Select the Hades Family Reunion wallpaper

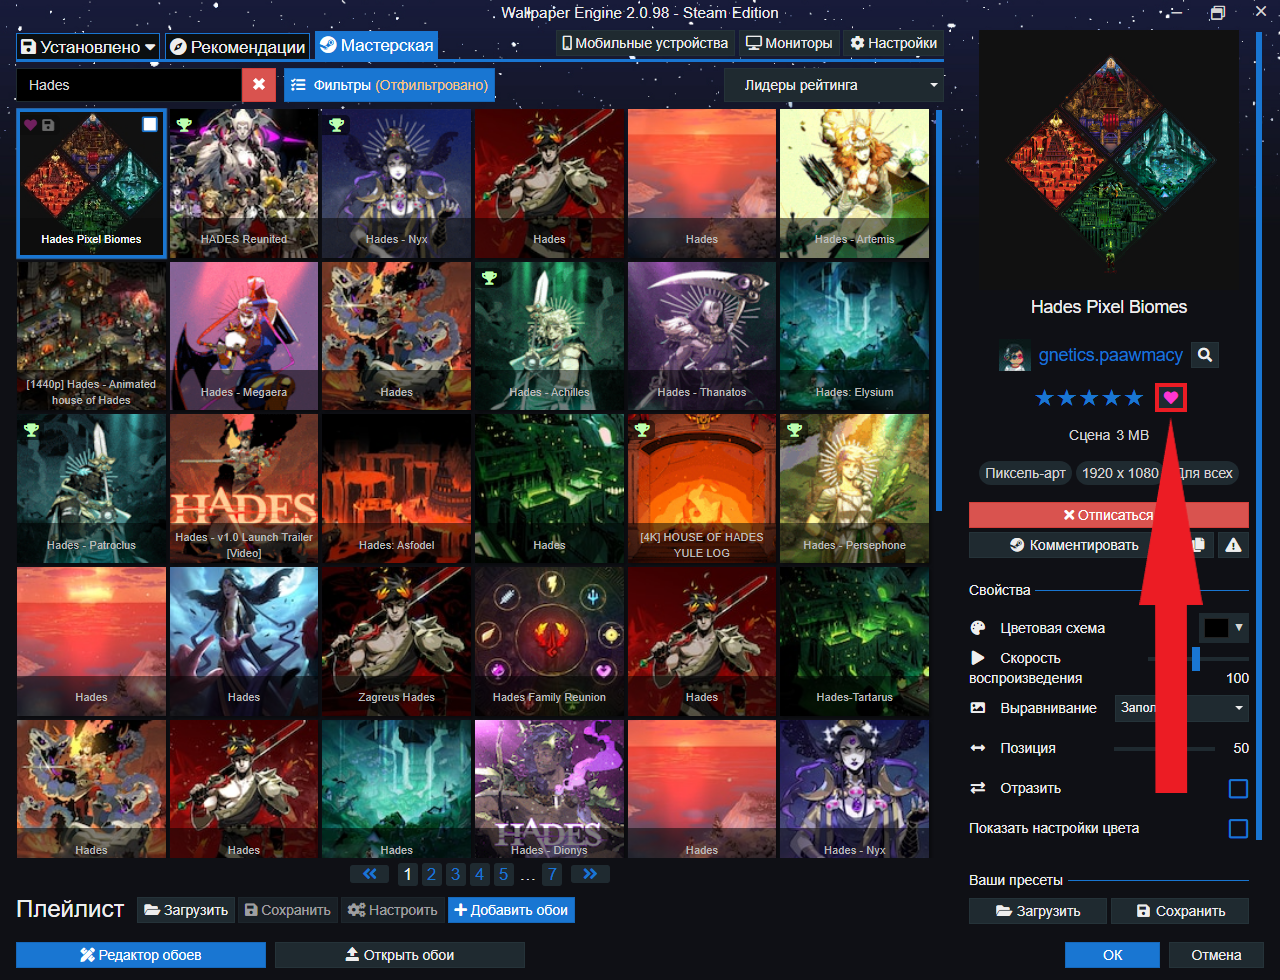pyautogui.click(x=549, y=641)
